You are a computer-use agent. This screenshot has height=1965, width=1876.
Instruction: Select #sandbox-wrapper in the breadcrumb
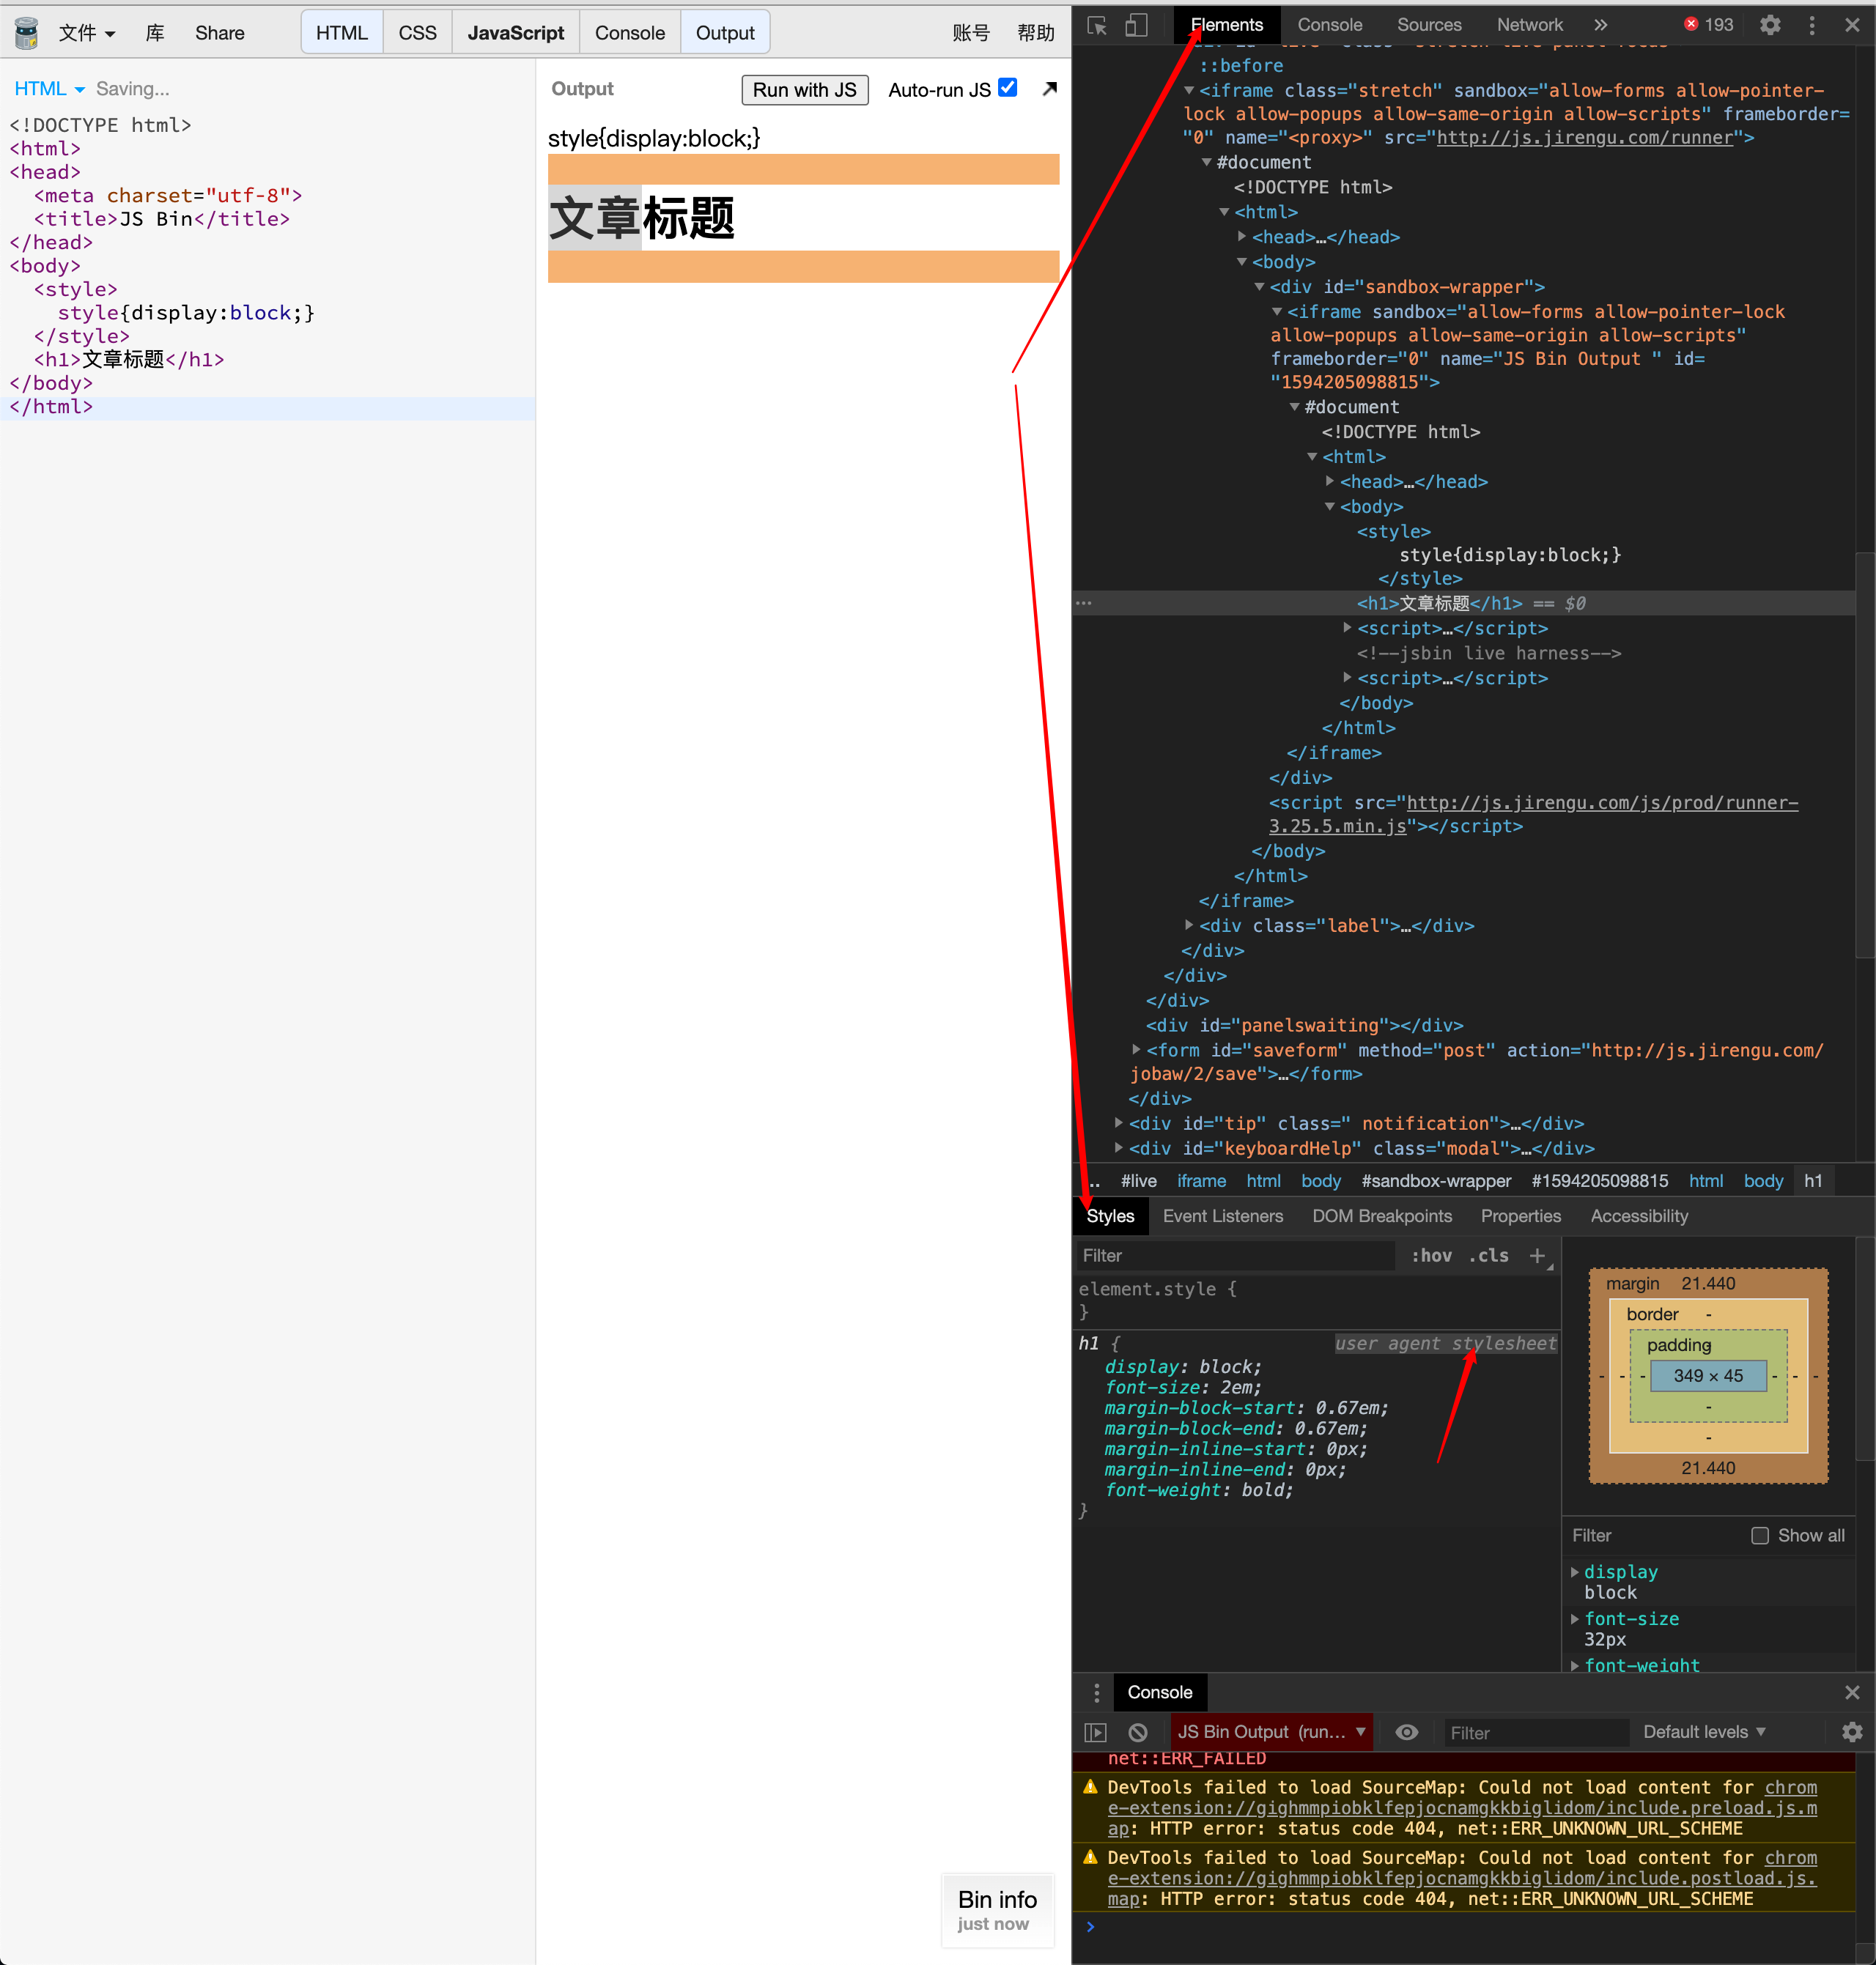(1436, 1181)
